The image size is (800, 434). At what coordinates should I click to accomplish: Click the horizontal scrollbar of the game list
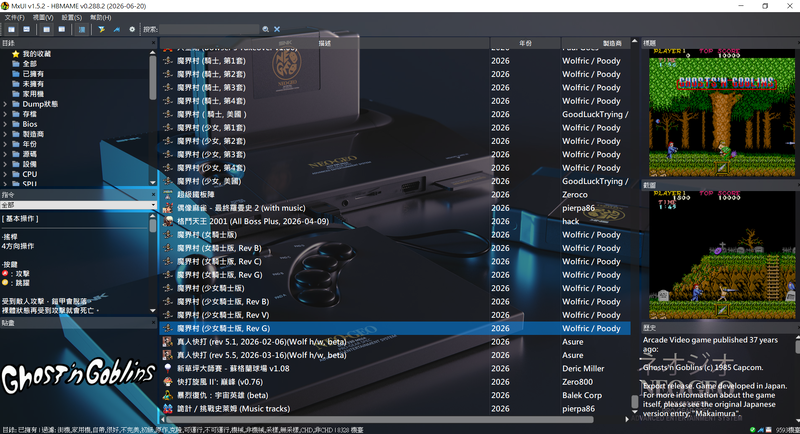380,420
